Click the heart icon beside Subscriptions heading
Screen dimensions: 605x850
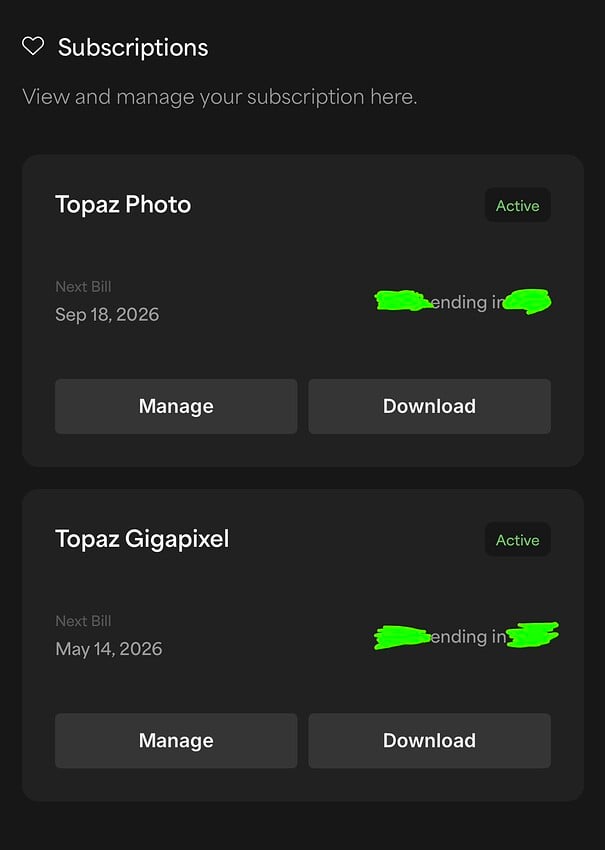33,46
